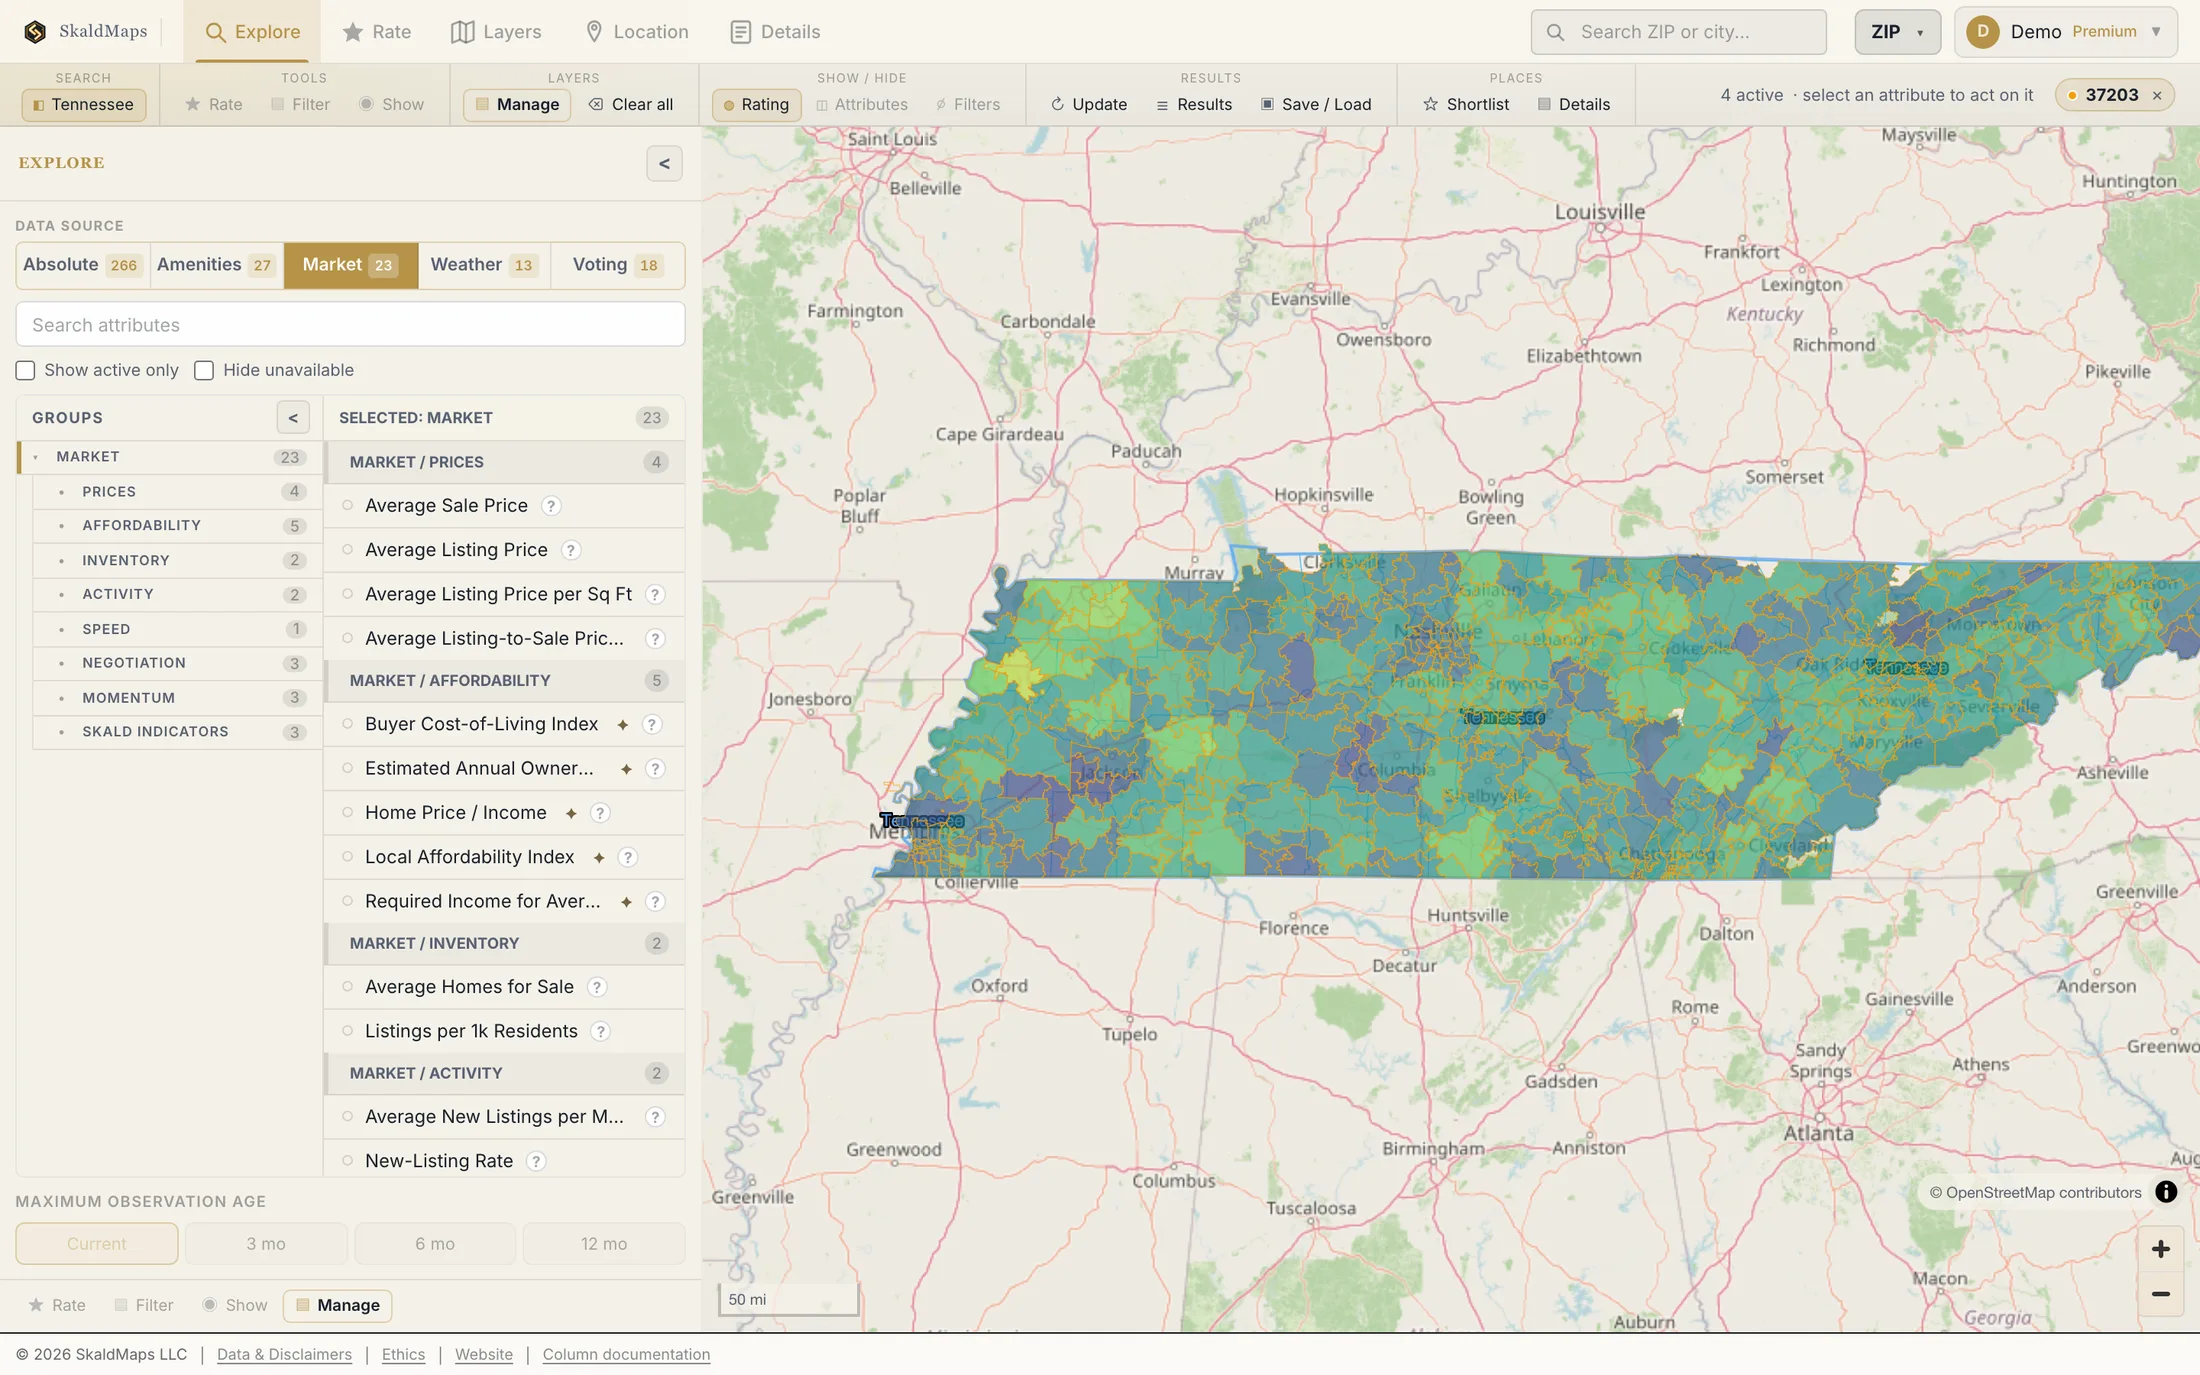Screen dimensions: 2200x1375
Task: Open the Data & Disclaimers link
Action: pyautogui.click(x=284, y=1354)
